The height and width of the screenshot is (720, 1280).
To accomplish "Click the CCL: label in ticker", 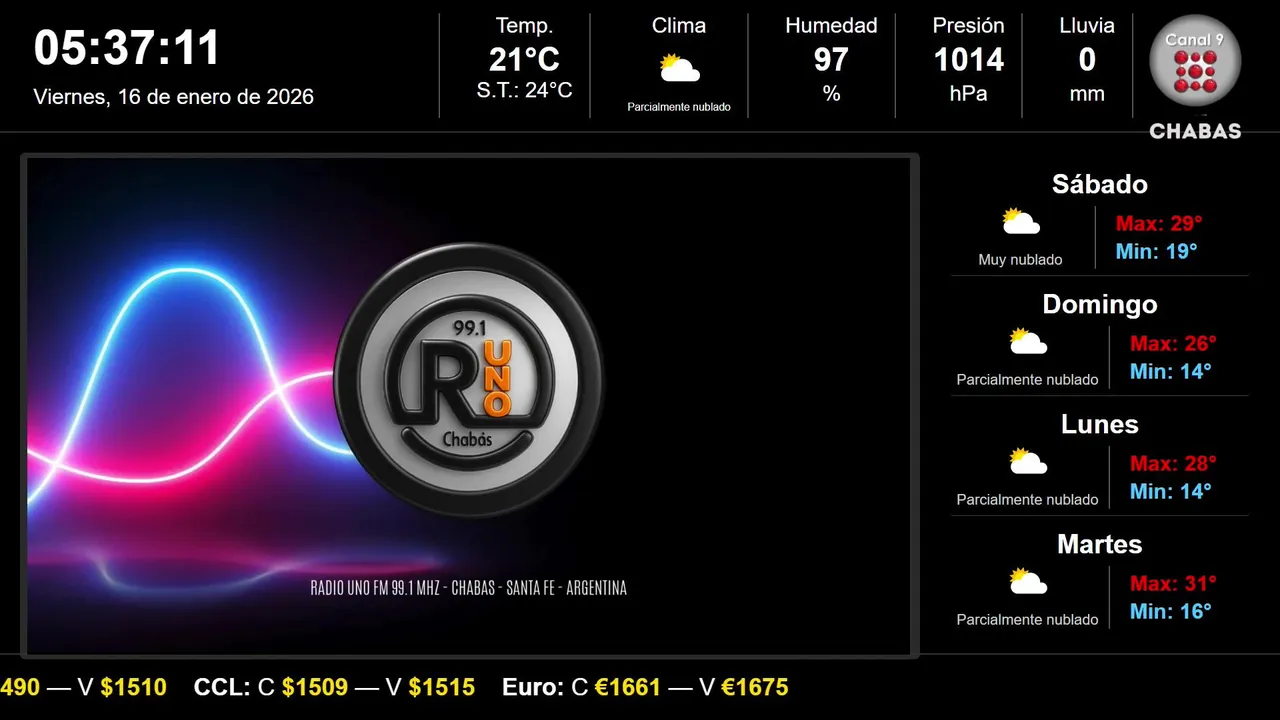I will pos(222,687).
